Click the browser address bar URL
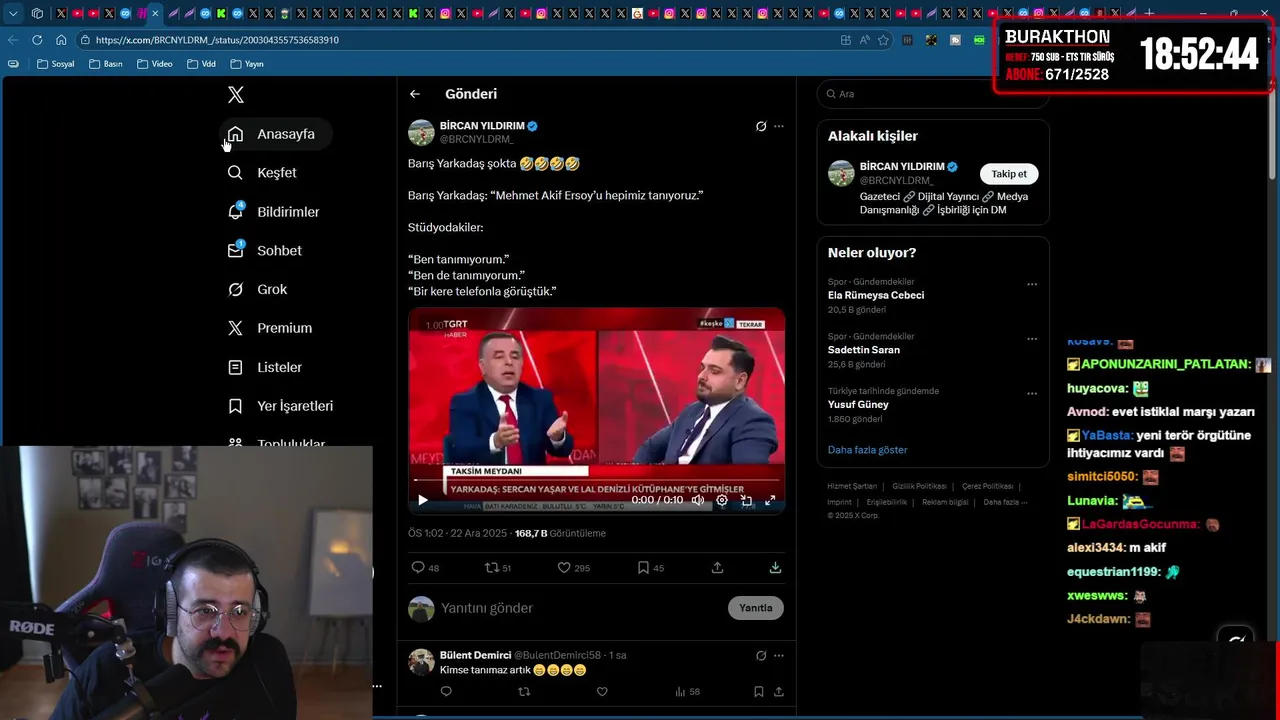The width and height of the screenshot is (1280, 720). [x=217, y=40]
